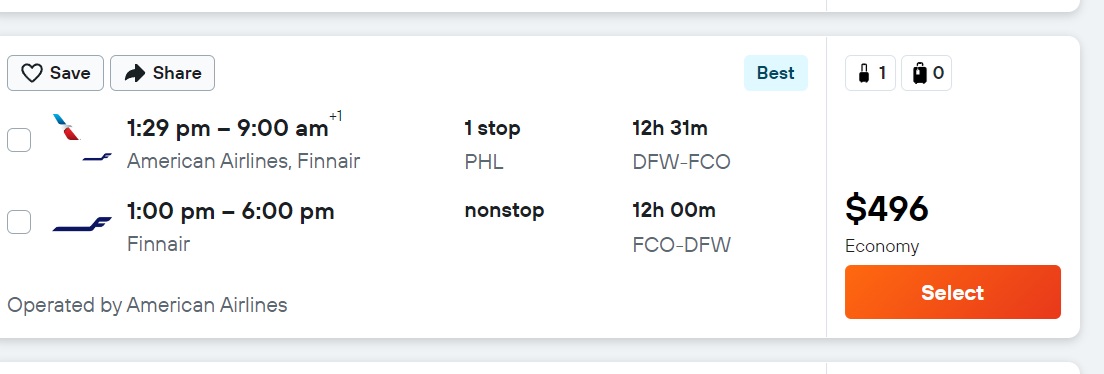Click the $496 price text
Viewport: 1104px width, 374px height.
coord(887,209)
